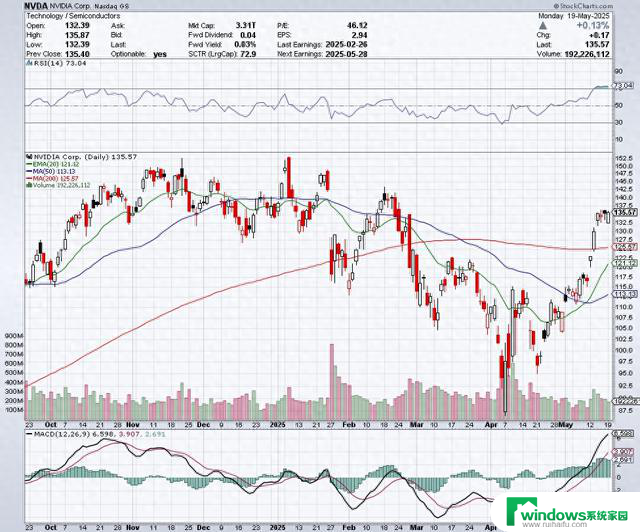This screenshot has width=640, height=532.
Task: Click the date 'Monday 19-May-2025'
Action: pyautogui.click(x=574, y=16)
